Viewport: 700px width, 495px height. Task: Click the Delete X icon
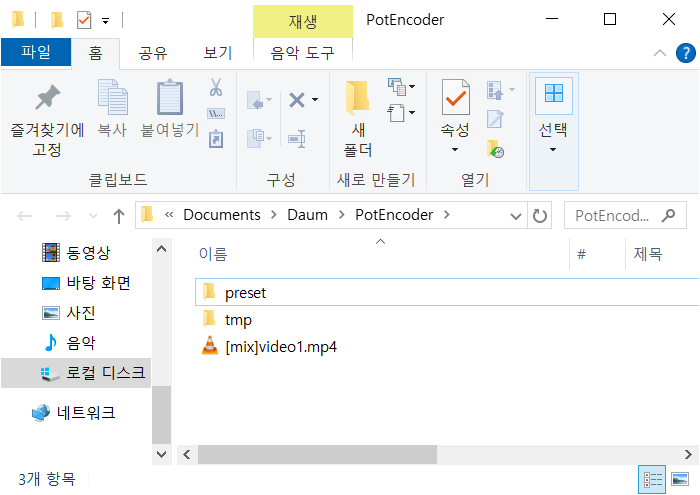297,100
